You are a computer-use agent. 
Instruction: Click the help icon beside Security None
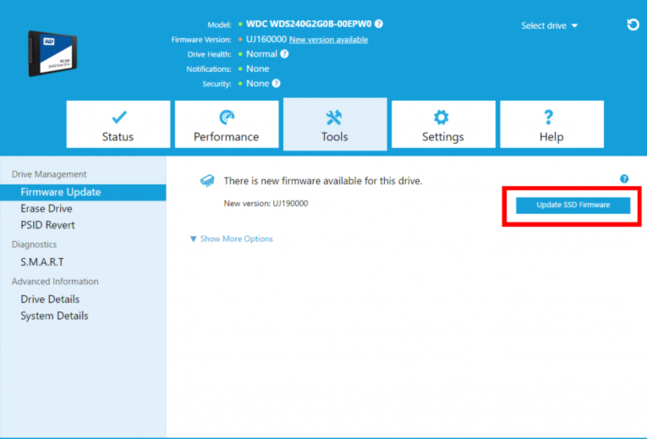coord(276,83)
